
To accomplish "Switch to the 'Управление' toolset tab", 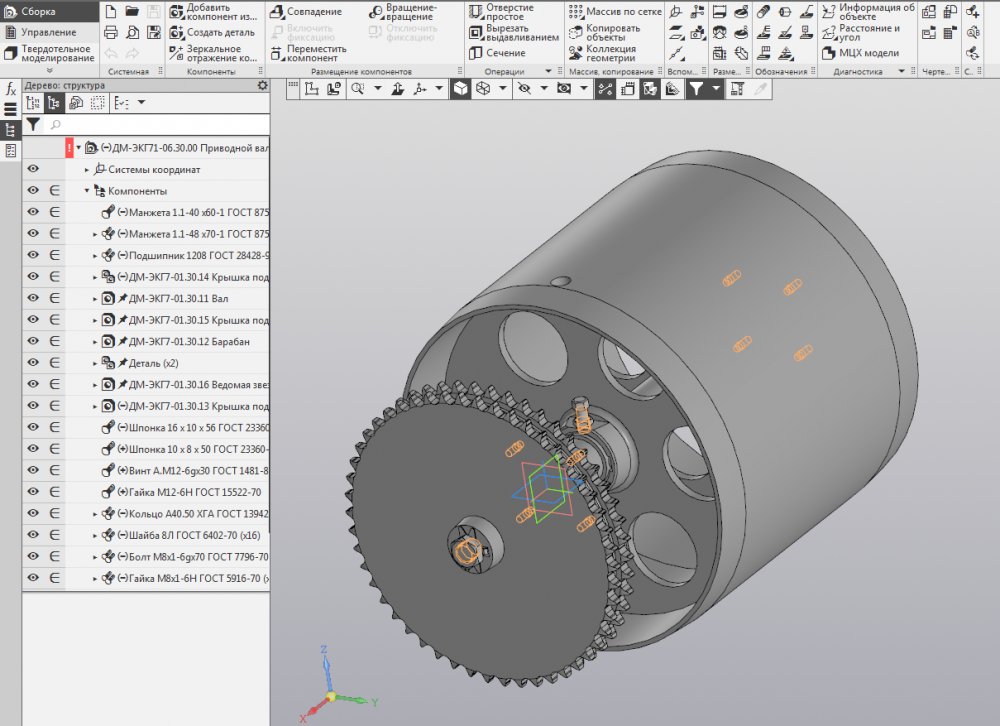I will 48,32.
